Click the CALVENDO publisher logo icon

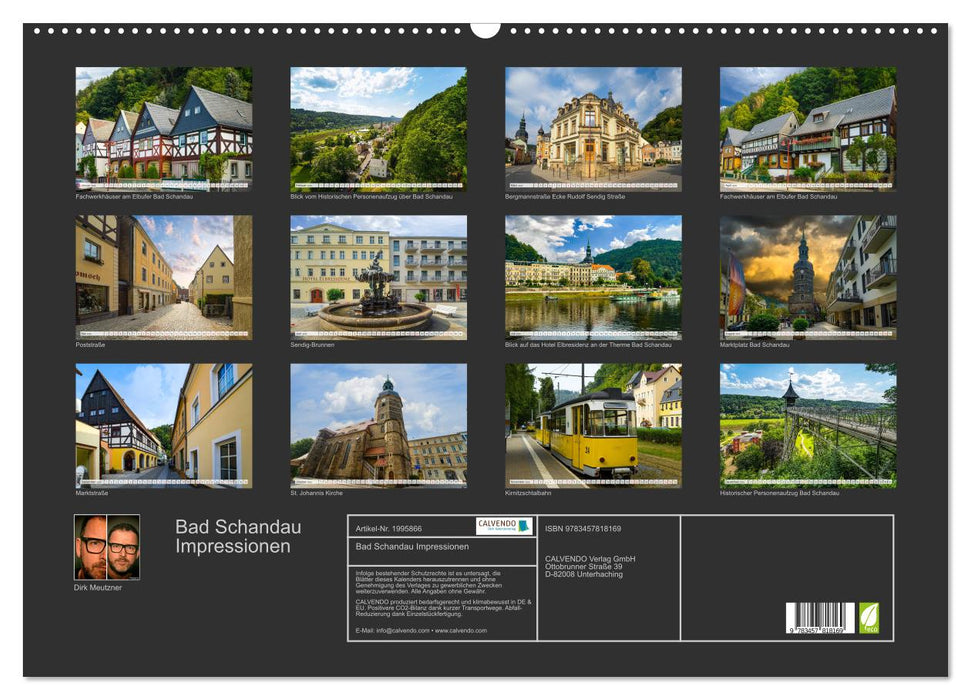504,526
